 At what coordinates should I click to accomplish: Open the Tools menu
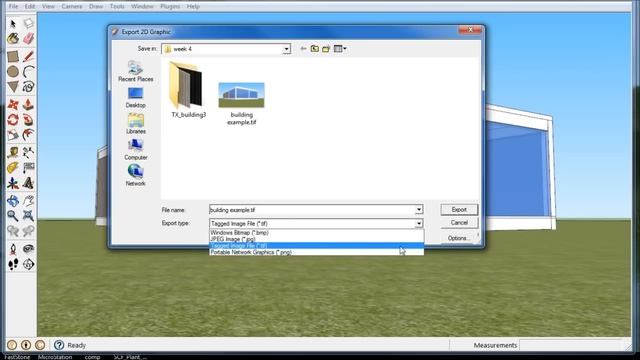(x=117, y=7)
